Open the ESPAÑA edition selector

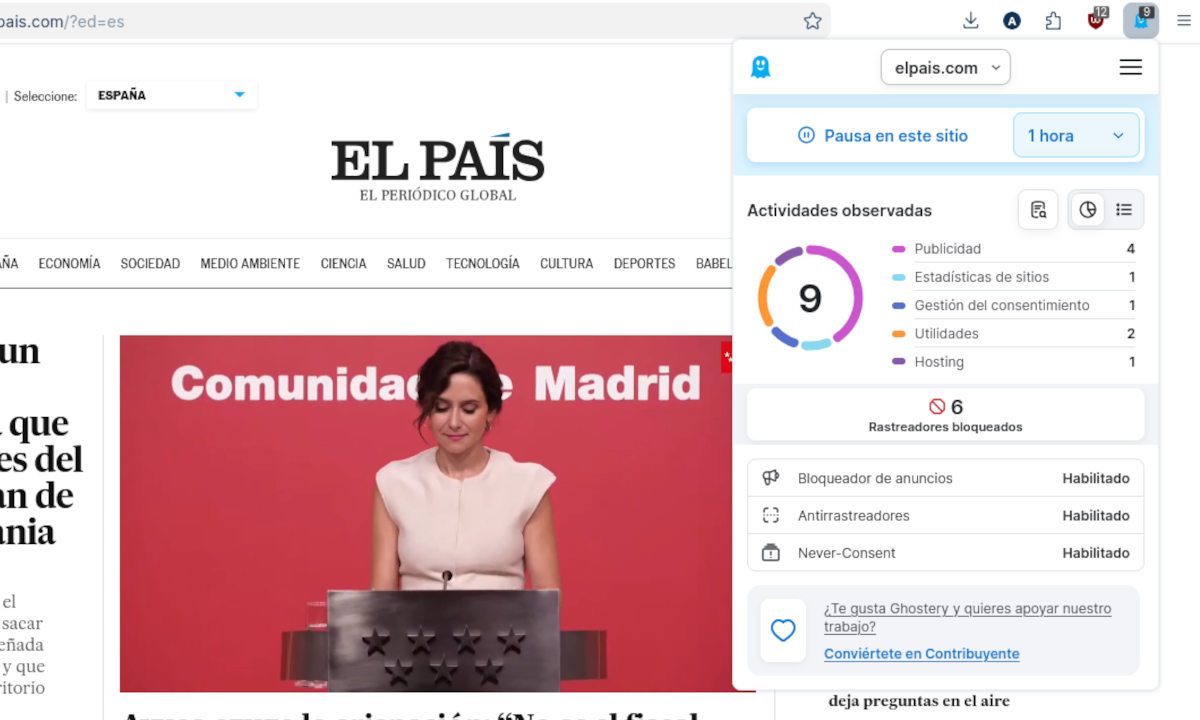(171, 95)
